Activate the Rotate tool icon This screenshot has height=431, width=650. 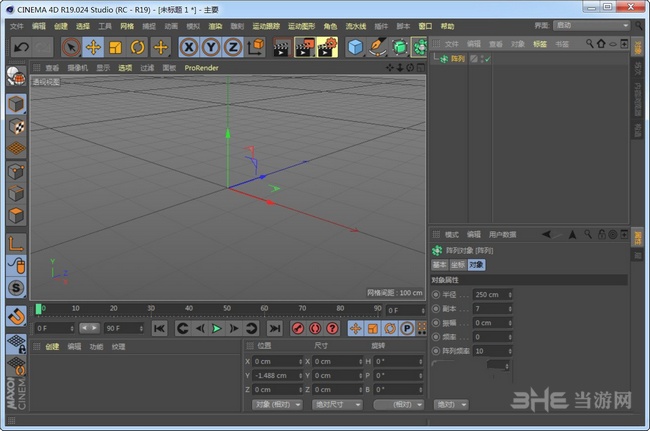[137, 47]
